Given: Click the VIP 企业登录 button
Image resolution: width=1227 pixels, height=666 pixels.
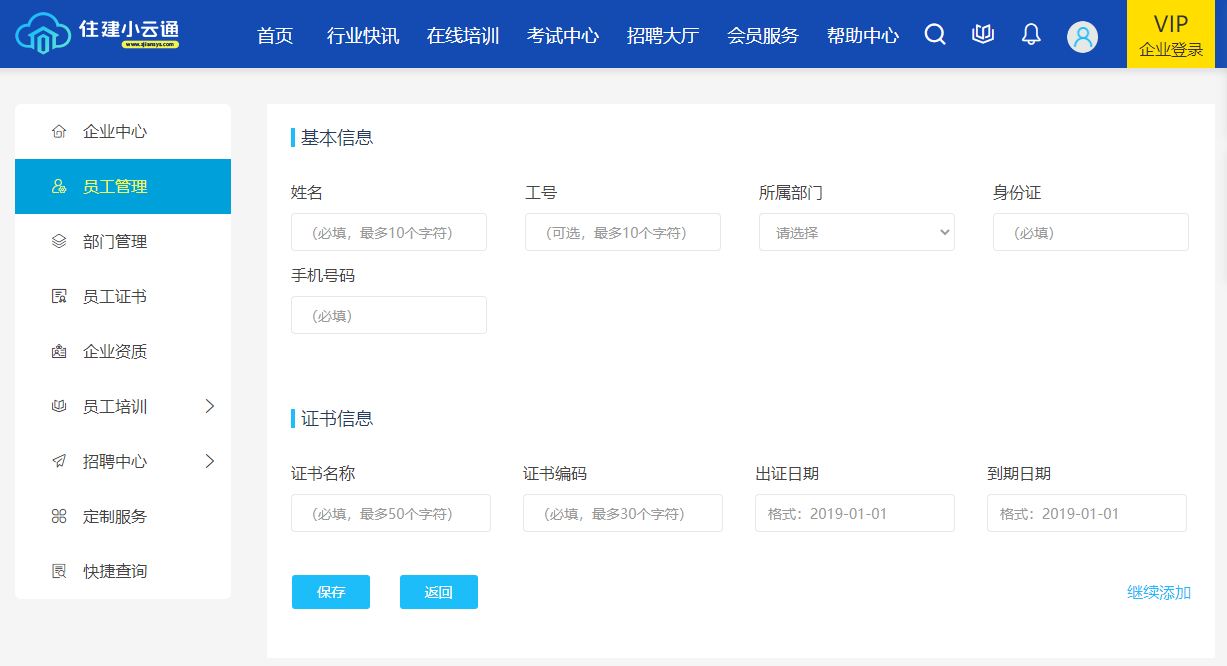Looking at the screenshot, I should (1170, 35).
